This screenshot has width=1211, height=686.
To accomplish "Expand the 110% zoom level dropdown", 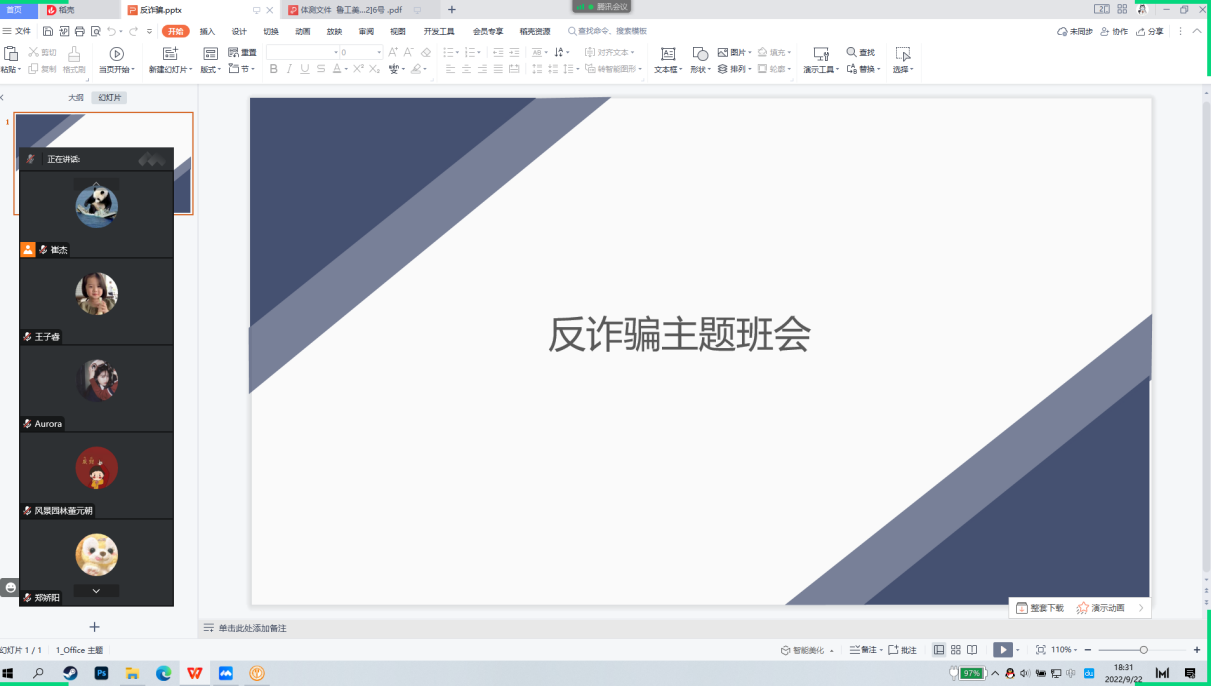I will click(x=1076, y=650).
